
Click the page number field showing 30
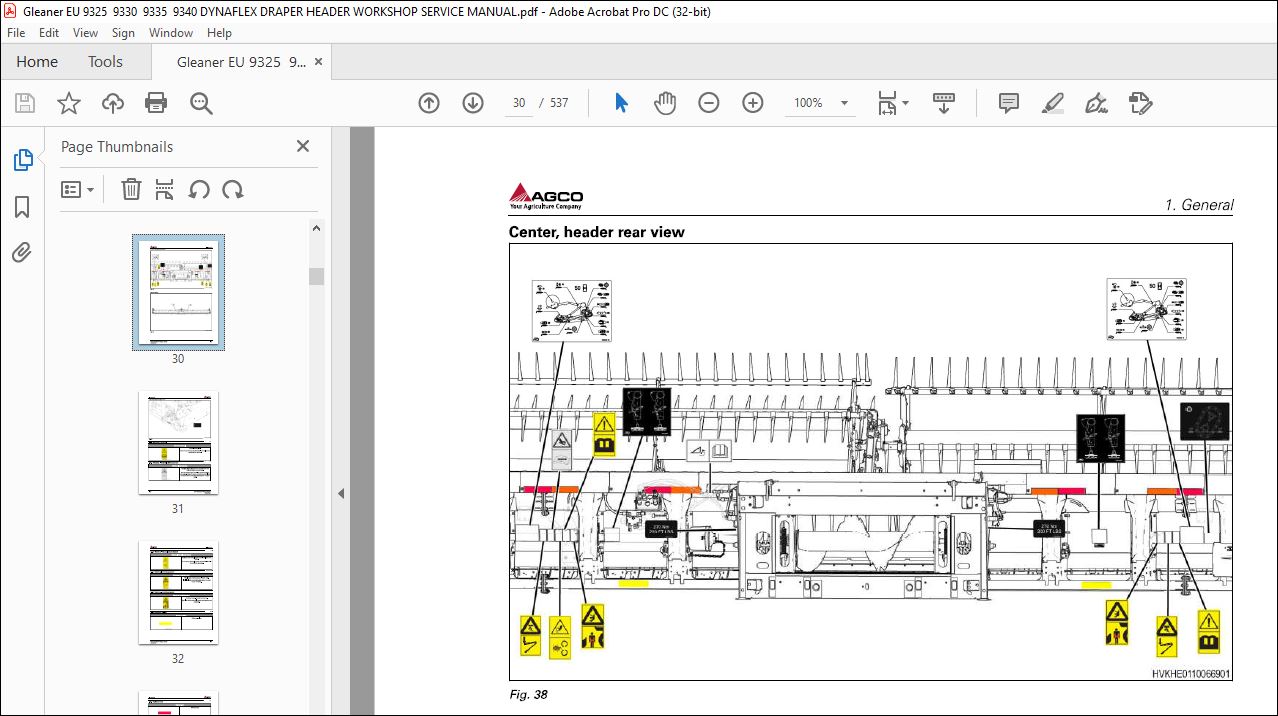point(518,103)
